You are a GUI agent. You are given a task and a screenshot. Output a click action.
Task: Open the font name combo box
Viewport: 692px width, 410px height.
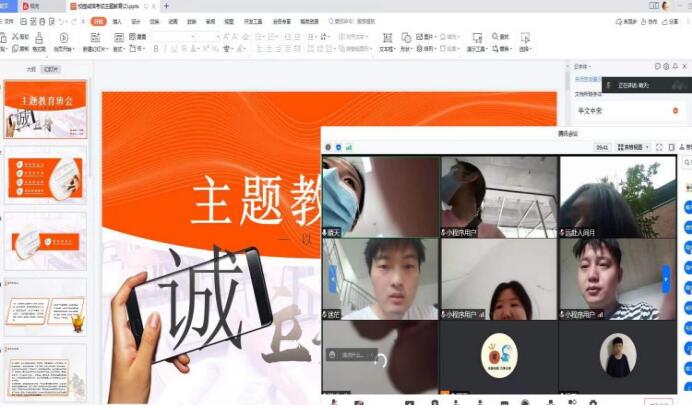click(174, 37)
